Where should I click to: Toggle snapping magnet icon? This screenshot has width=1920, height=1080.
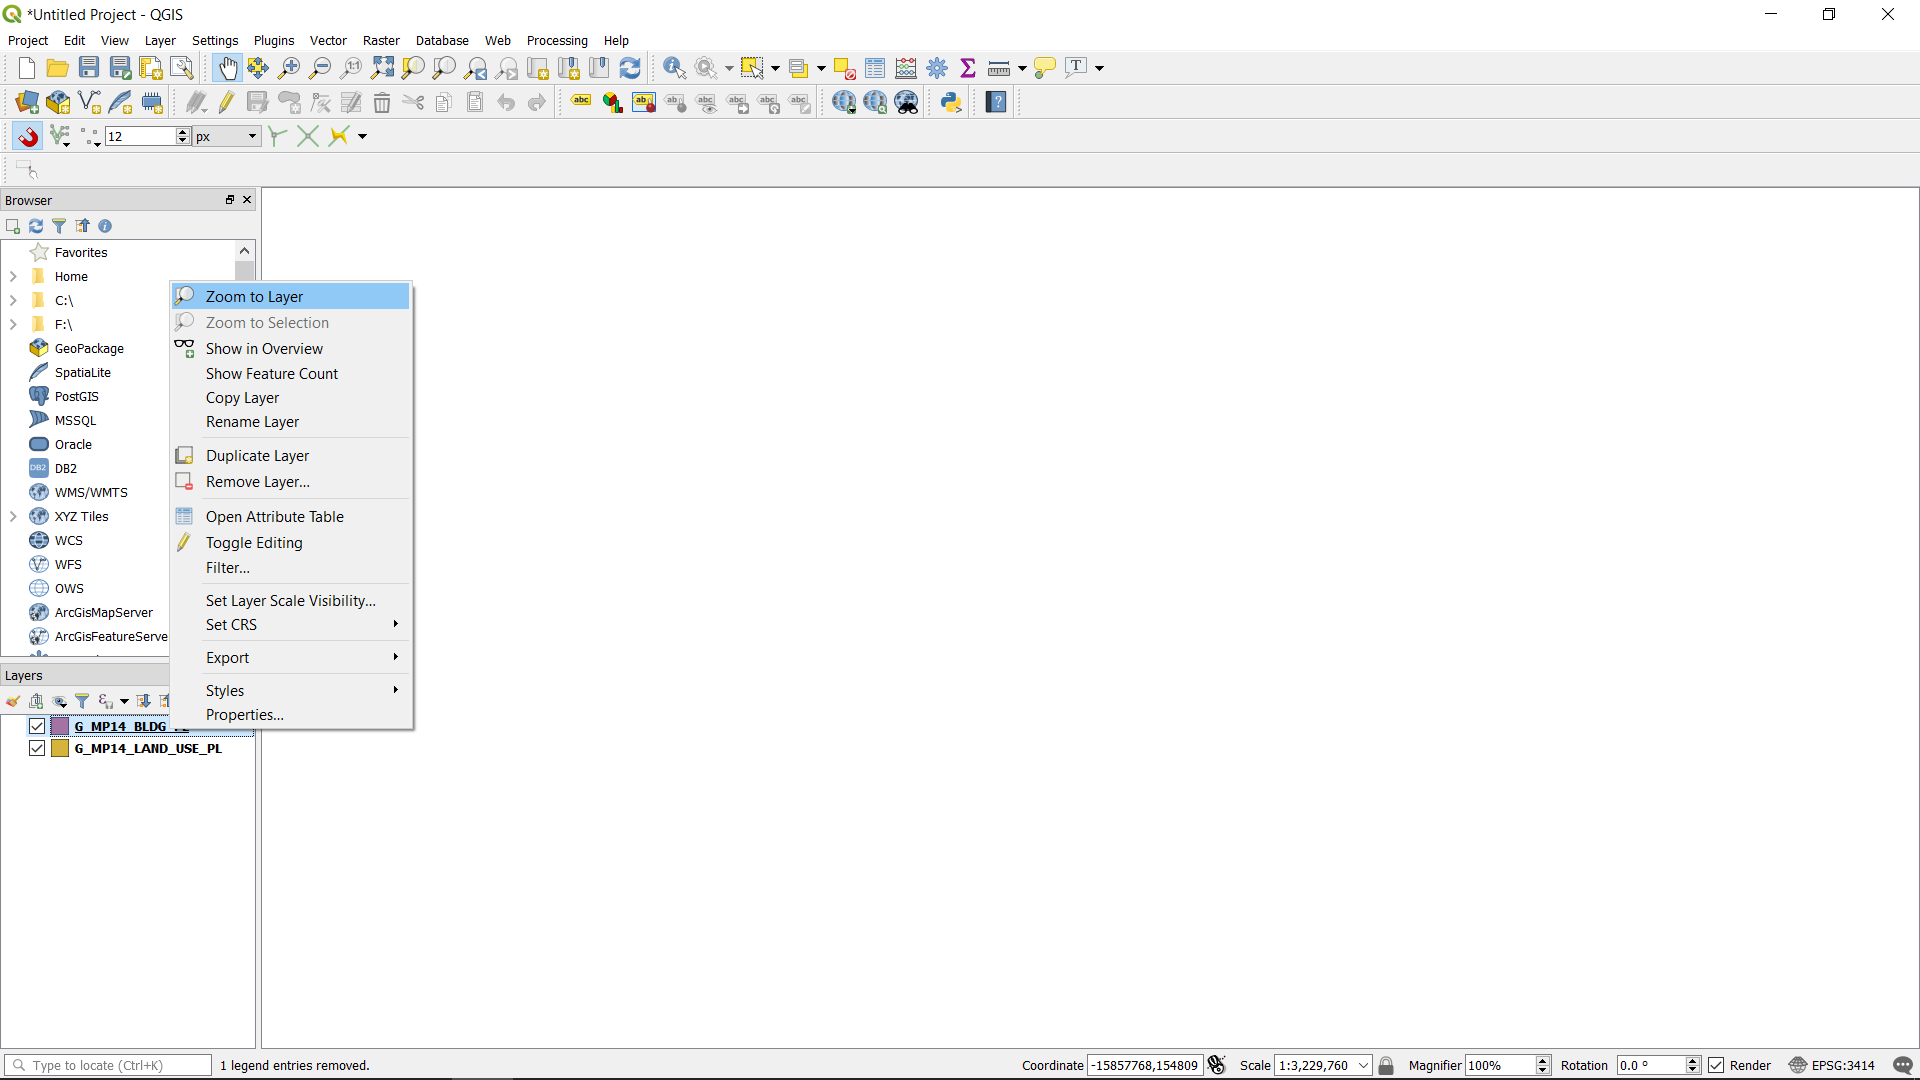coord(27,136)
